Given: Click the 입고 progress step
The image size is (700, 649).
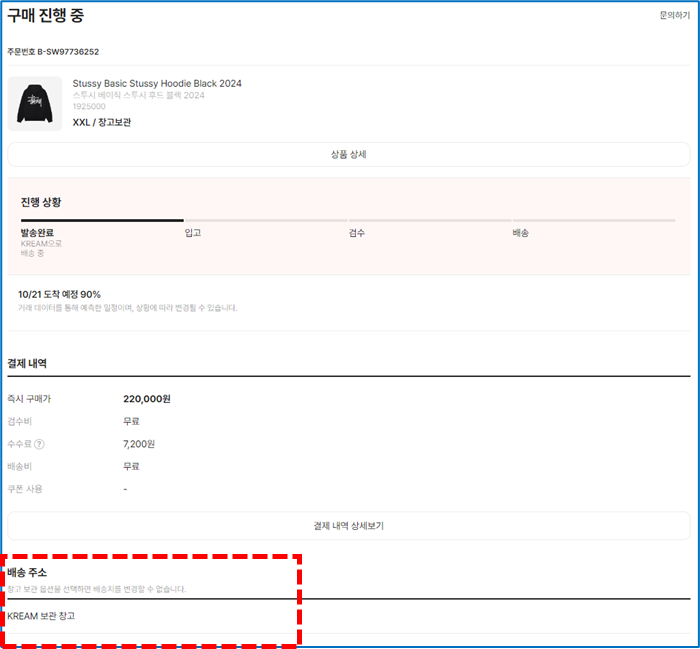Looking at the screenshot, I should pyautogui.click(x=193, y=233).
